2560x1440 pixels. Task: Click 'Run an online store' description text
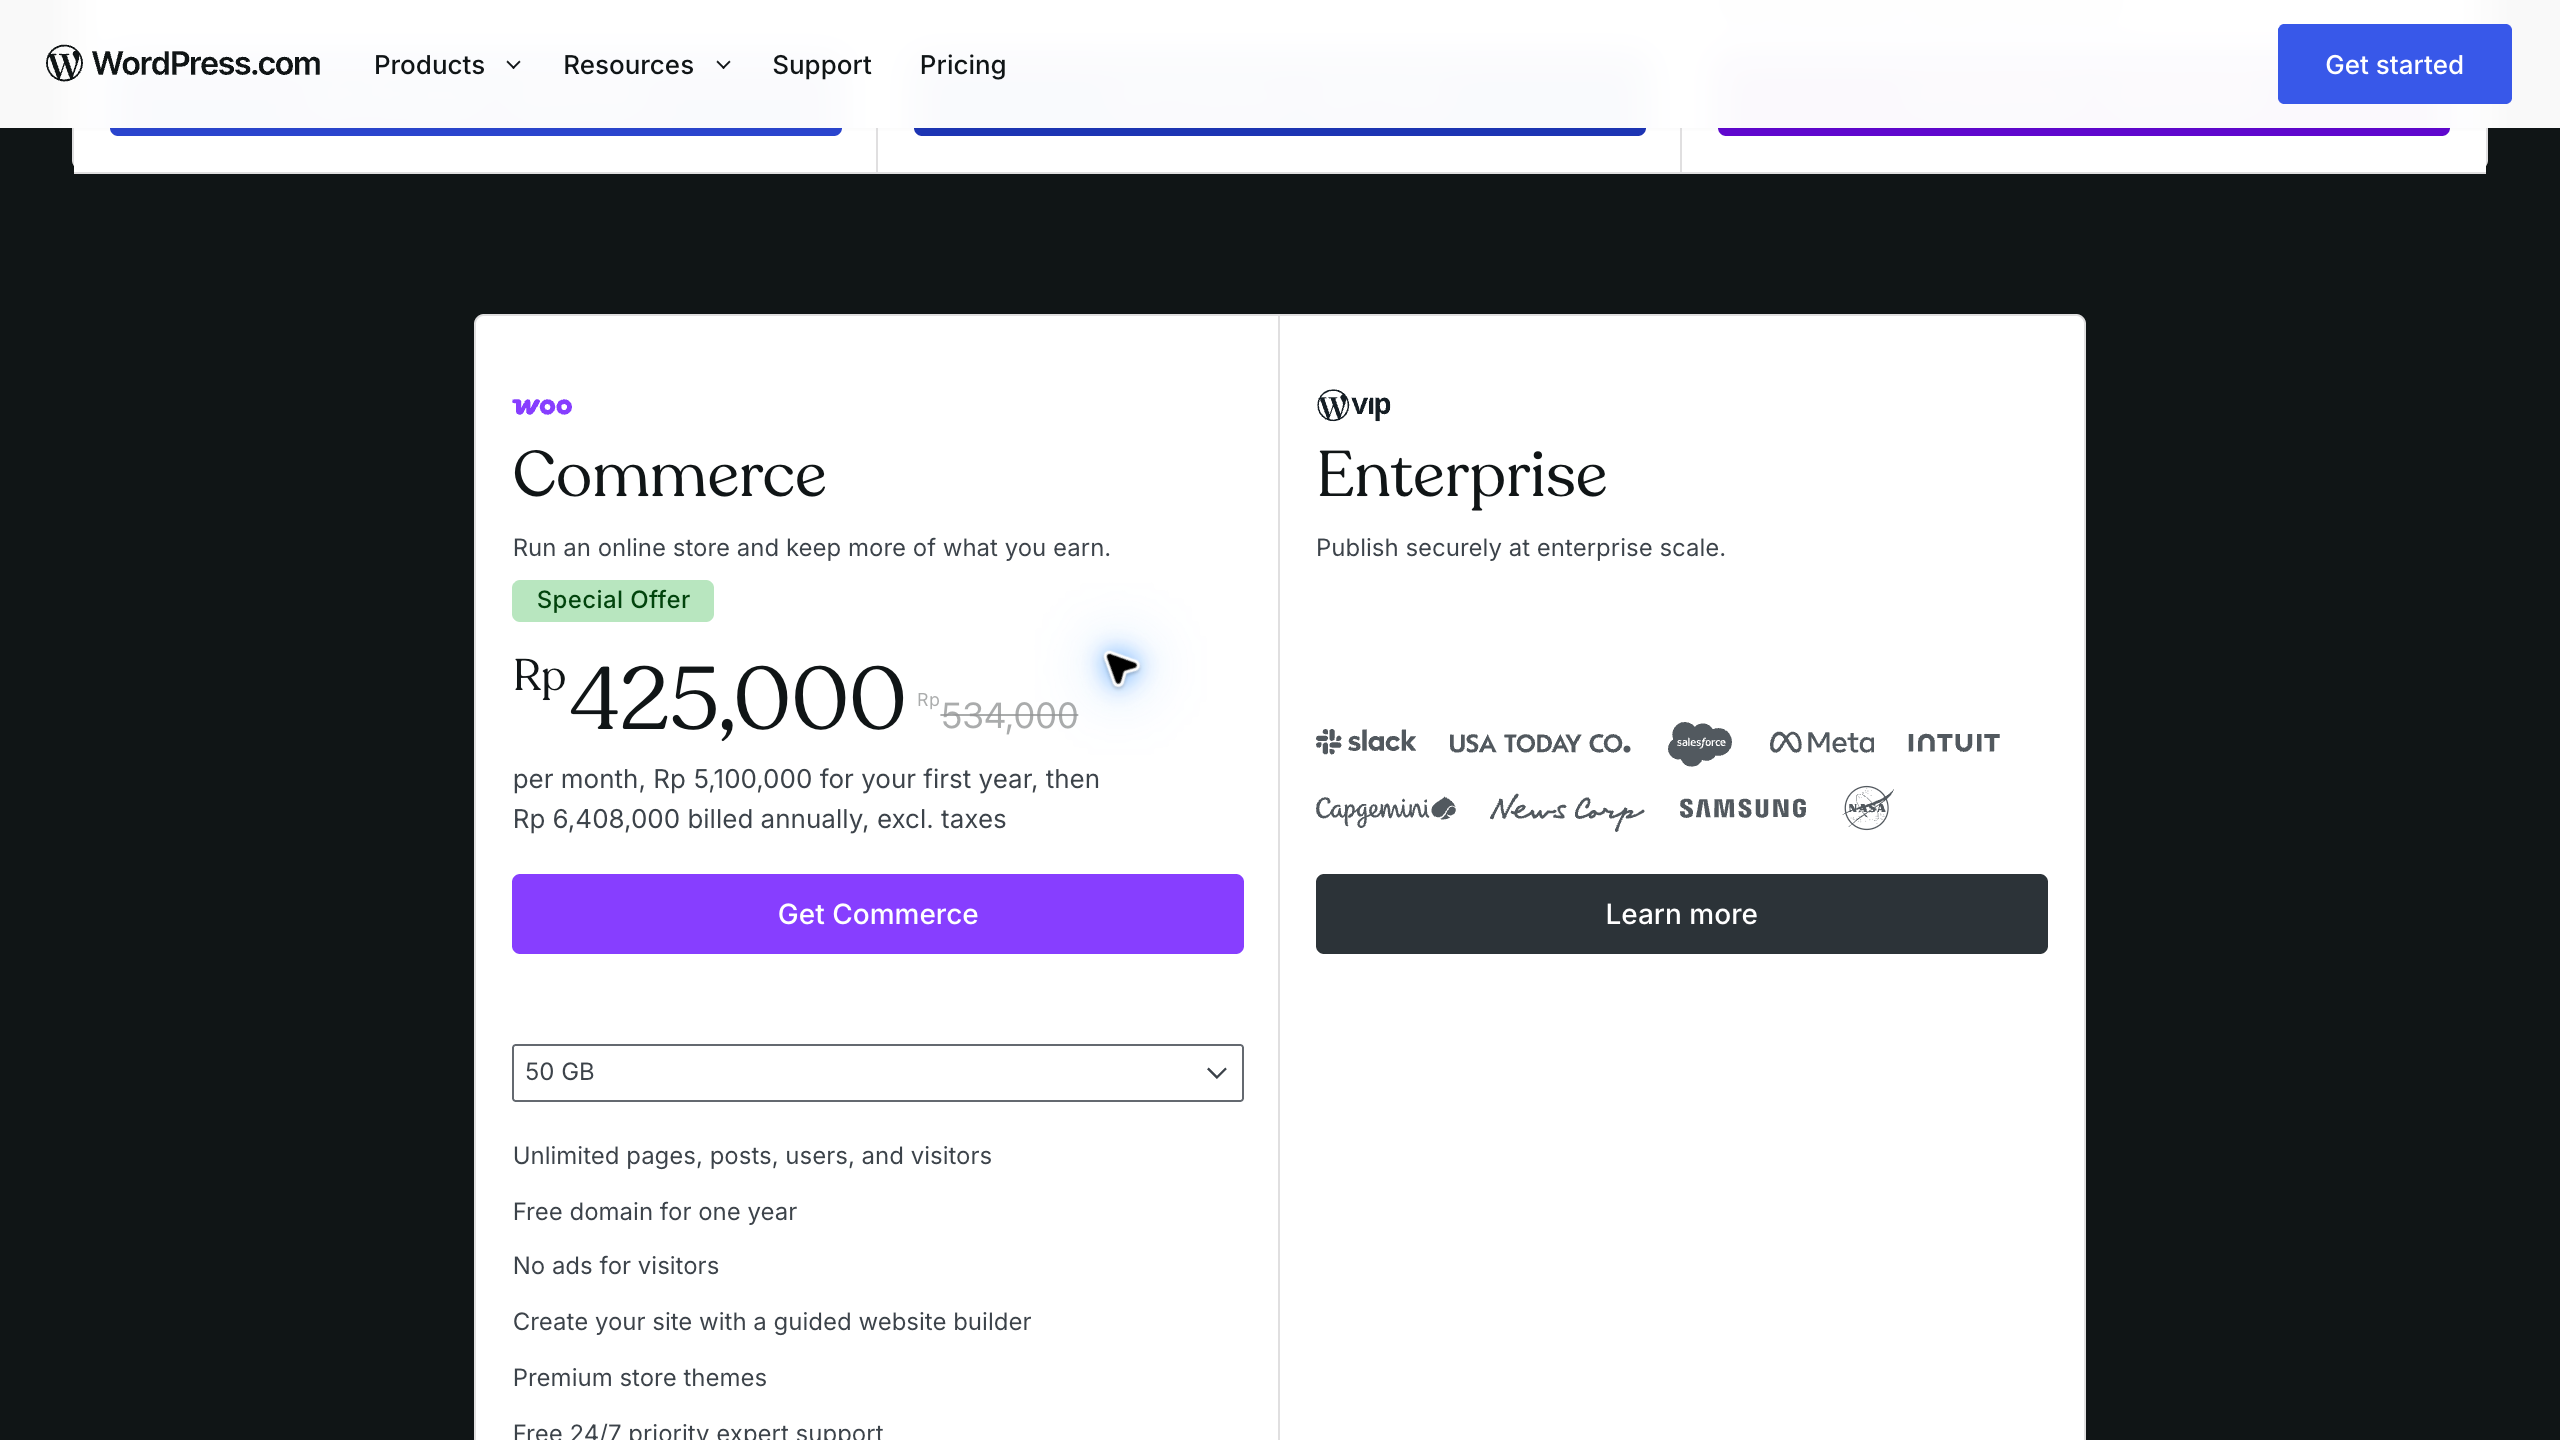[811, 548]
